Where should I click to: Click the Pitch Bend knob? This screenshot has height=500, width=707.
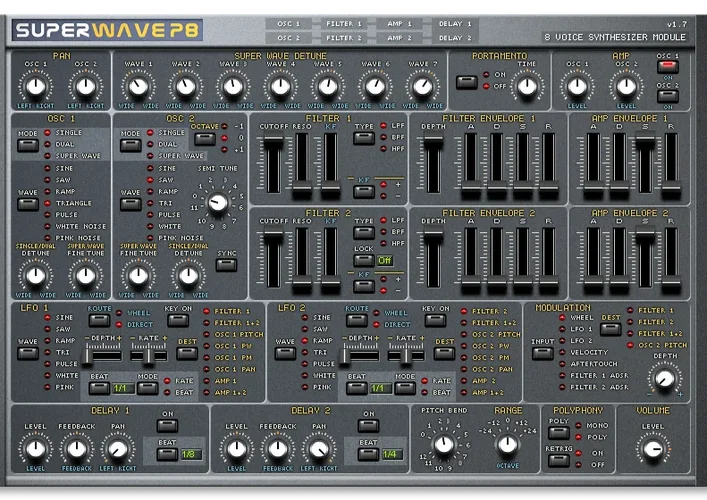(444, 444)
